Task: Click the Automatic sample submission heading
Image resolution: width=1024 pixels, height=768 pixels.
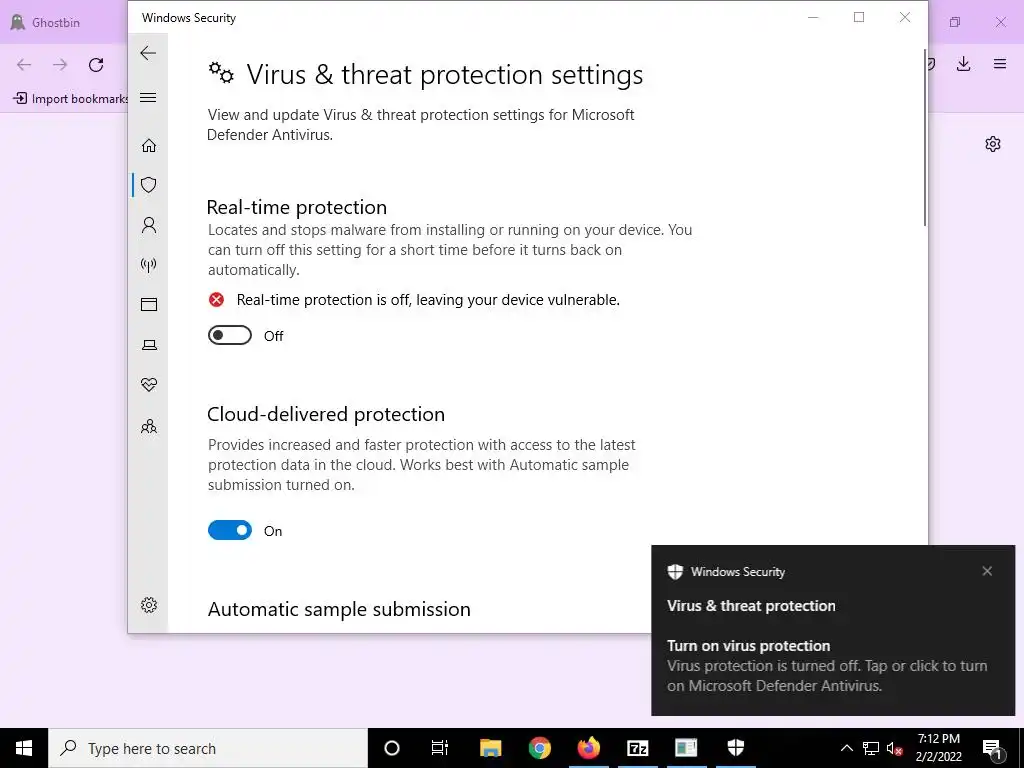Action: (339, 609)
